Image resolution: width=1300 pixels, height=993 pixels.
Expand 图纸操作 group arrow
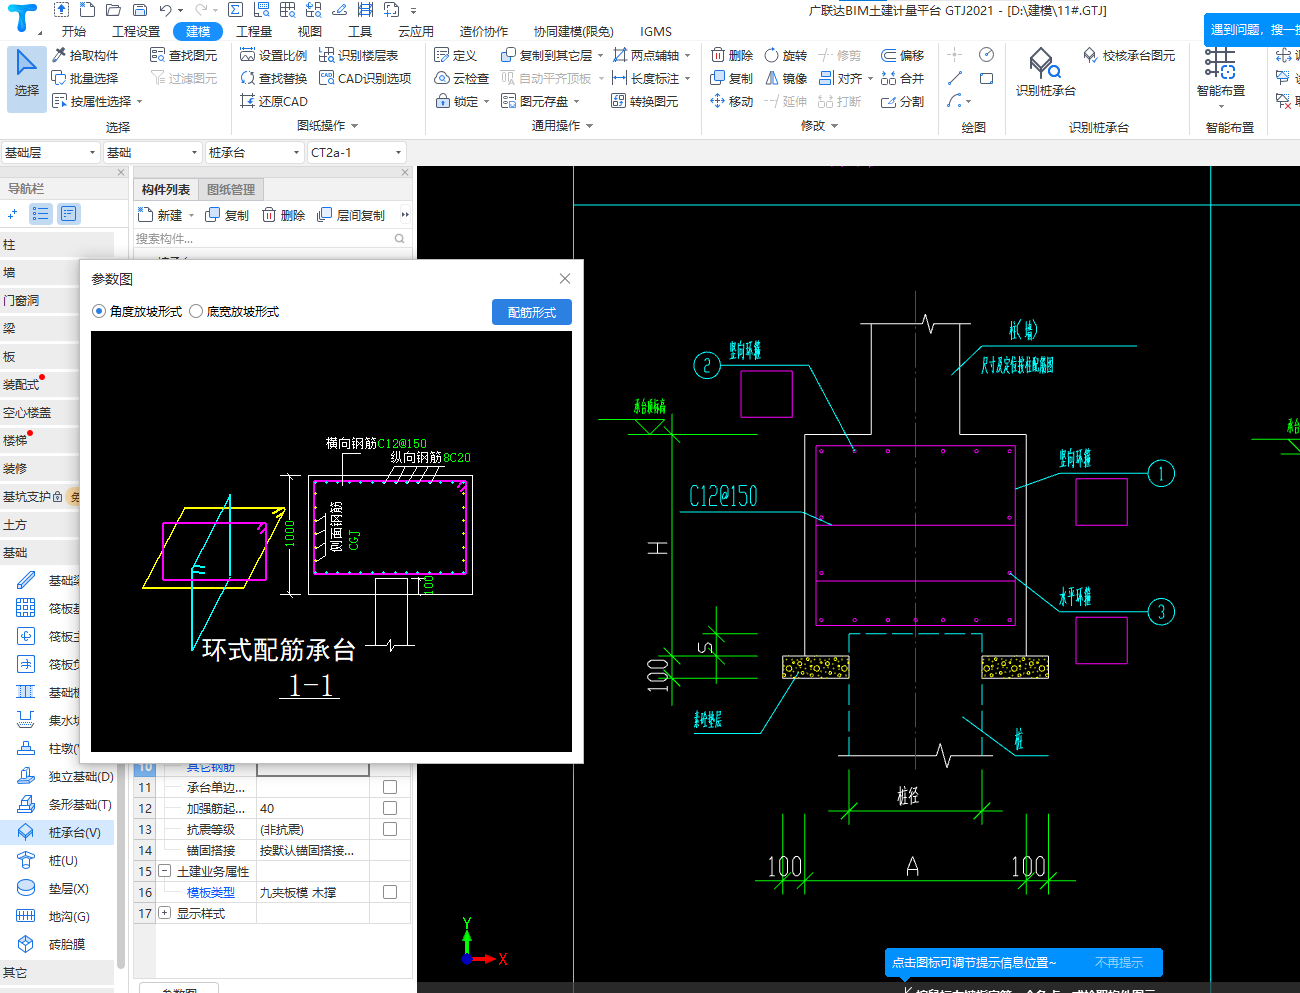tap(354, 126)
